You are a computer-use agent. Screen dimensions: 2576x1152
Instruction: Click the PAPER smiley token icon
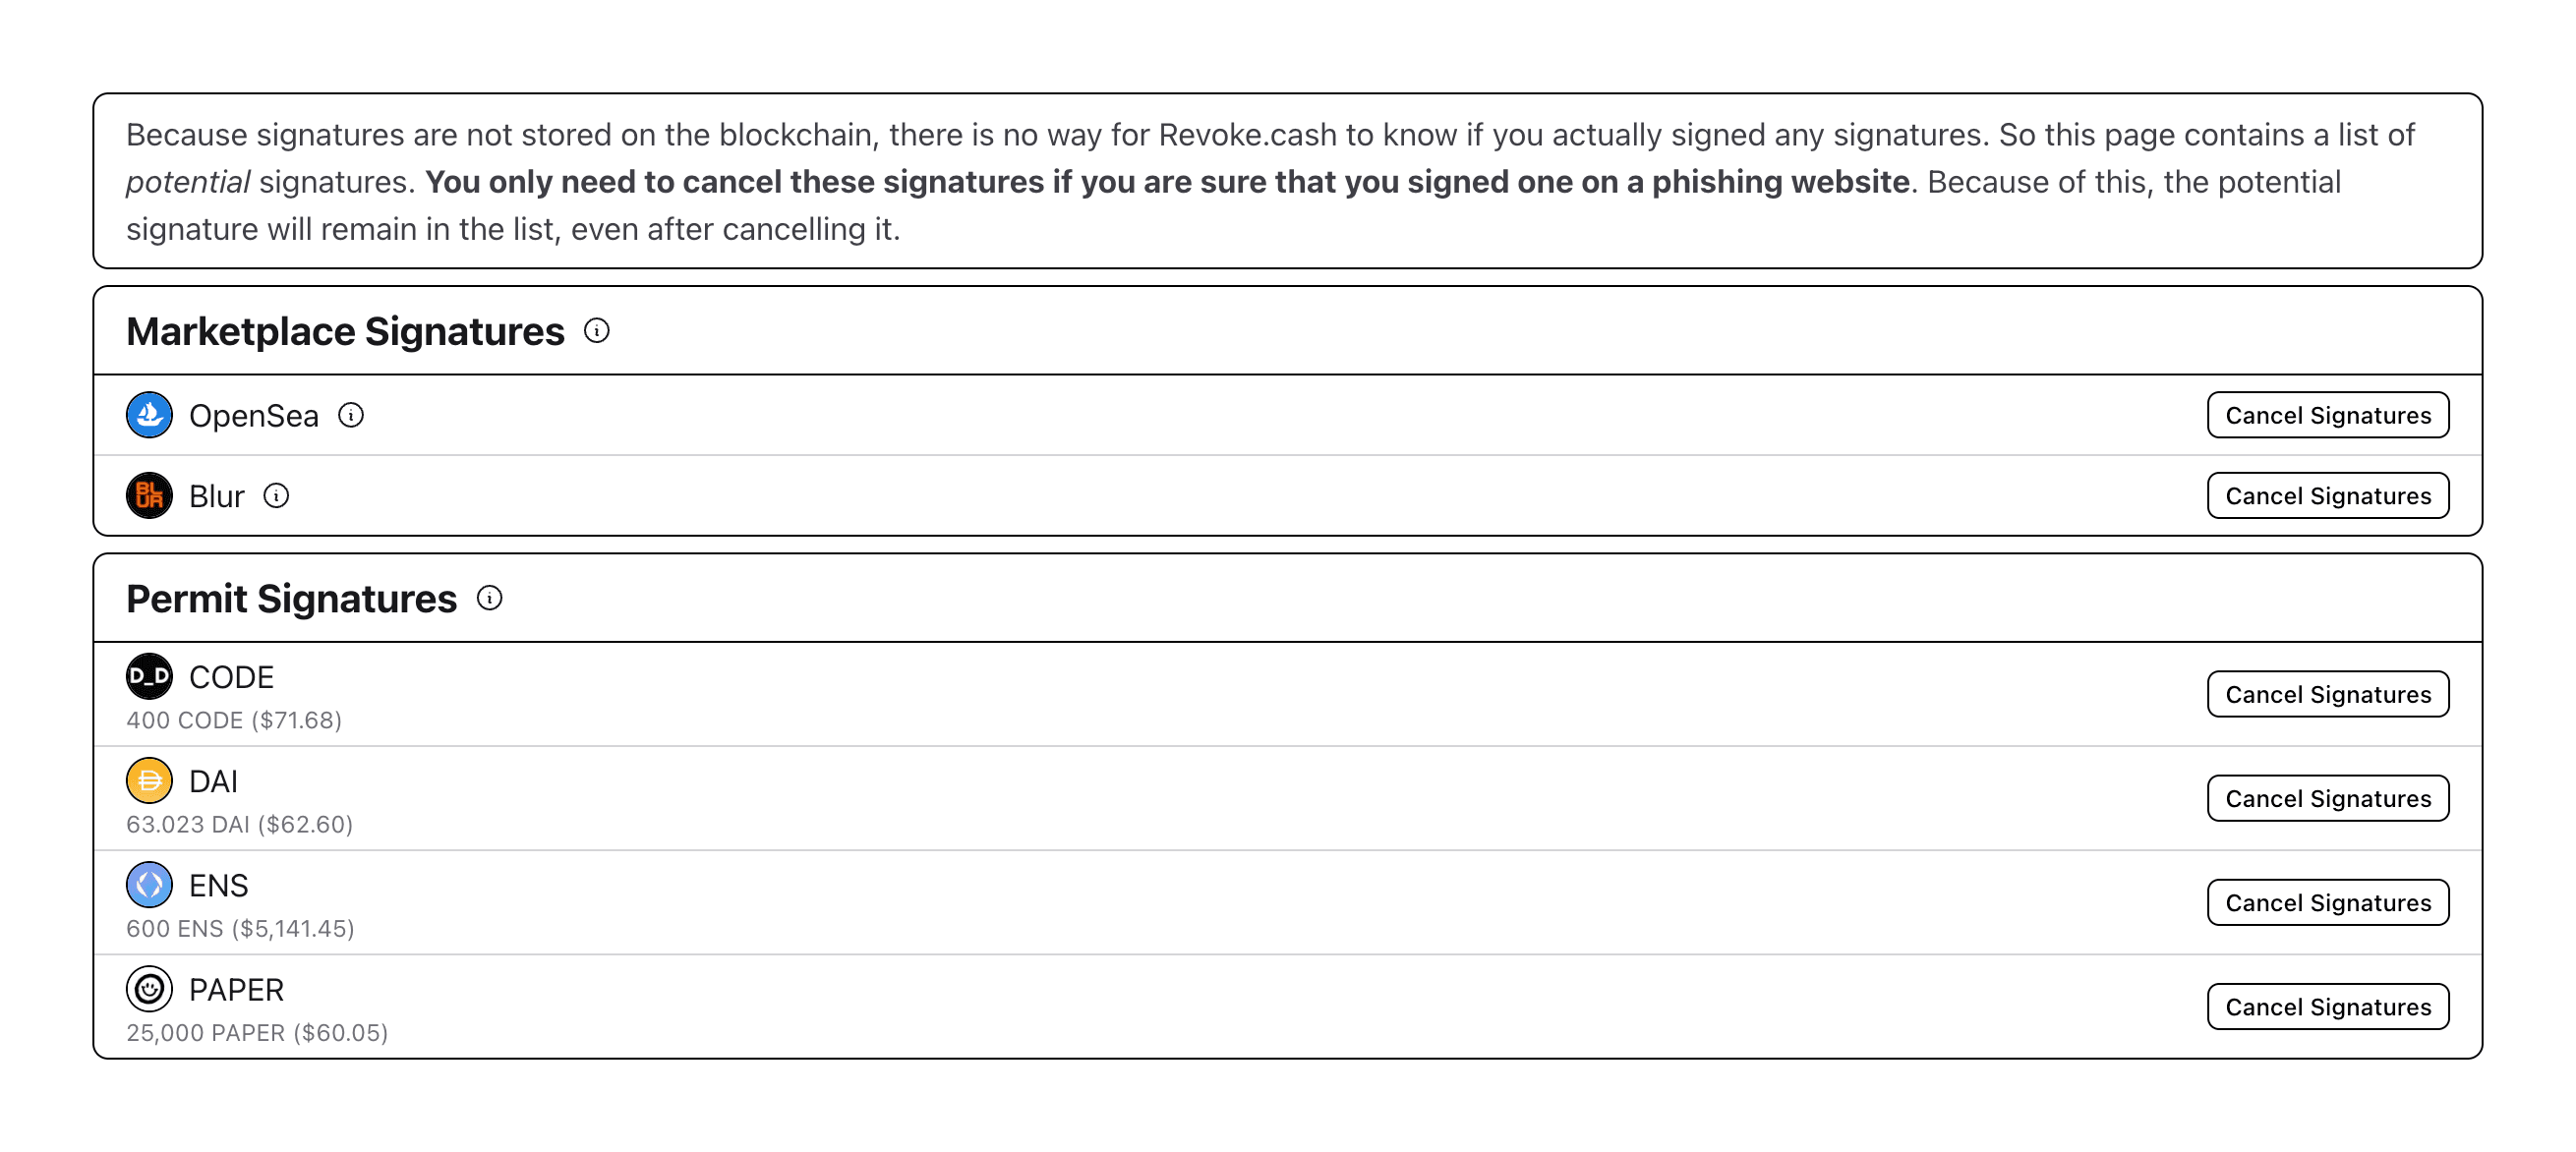[149, 989]
